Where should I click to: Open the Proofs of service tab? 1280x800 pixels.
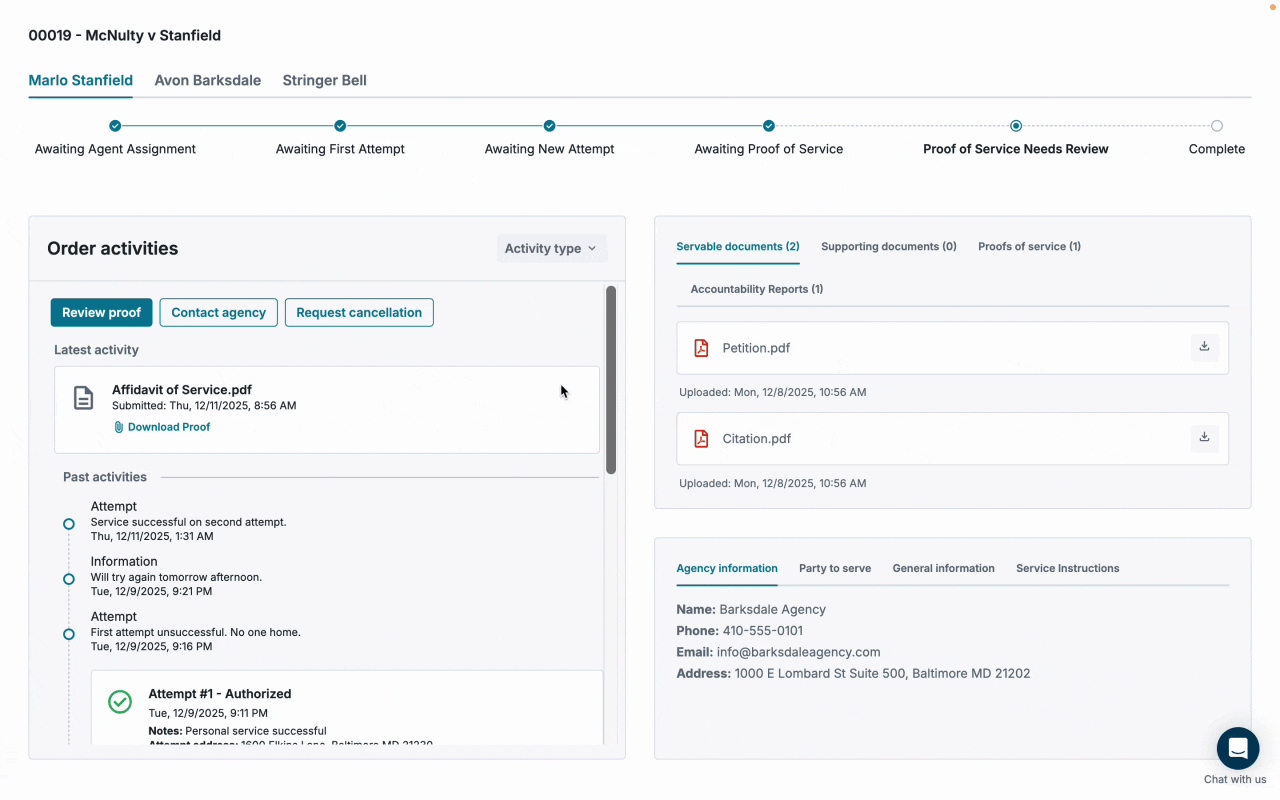[1029, 246]
